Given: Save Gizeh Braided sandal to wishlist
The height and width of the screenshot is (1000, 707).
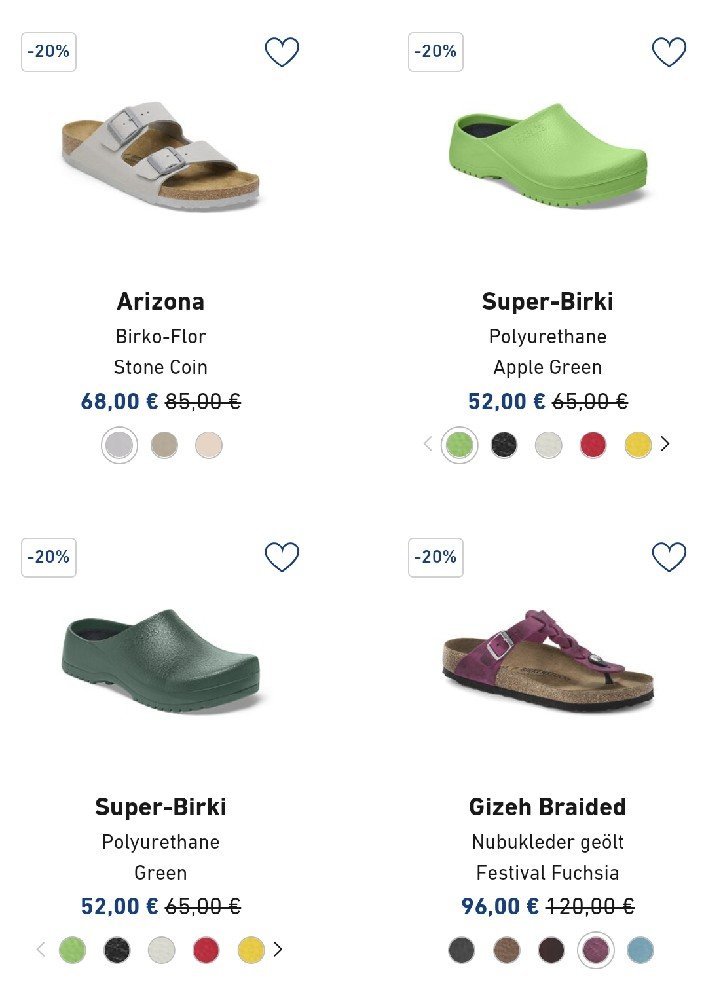Looking at the screenshot, I should [x=669, y=557].
